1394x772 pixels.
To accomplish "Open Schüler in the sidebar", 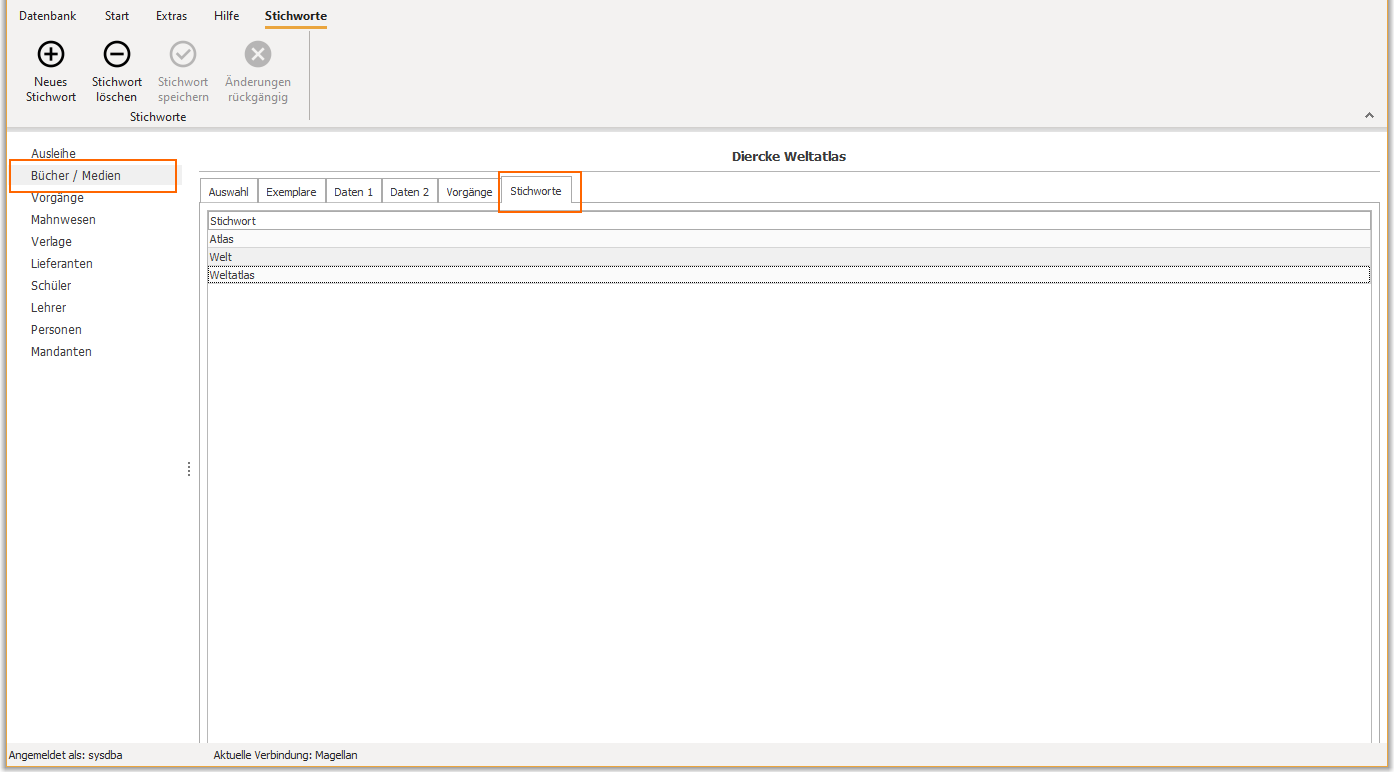I will click(x=51, y=286).
